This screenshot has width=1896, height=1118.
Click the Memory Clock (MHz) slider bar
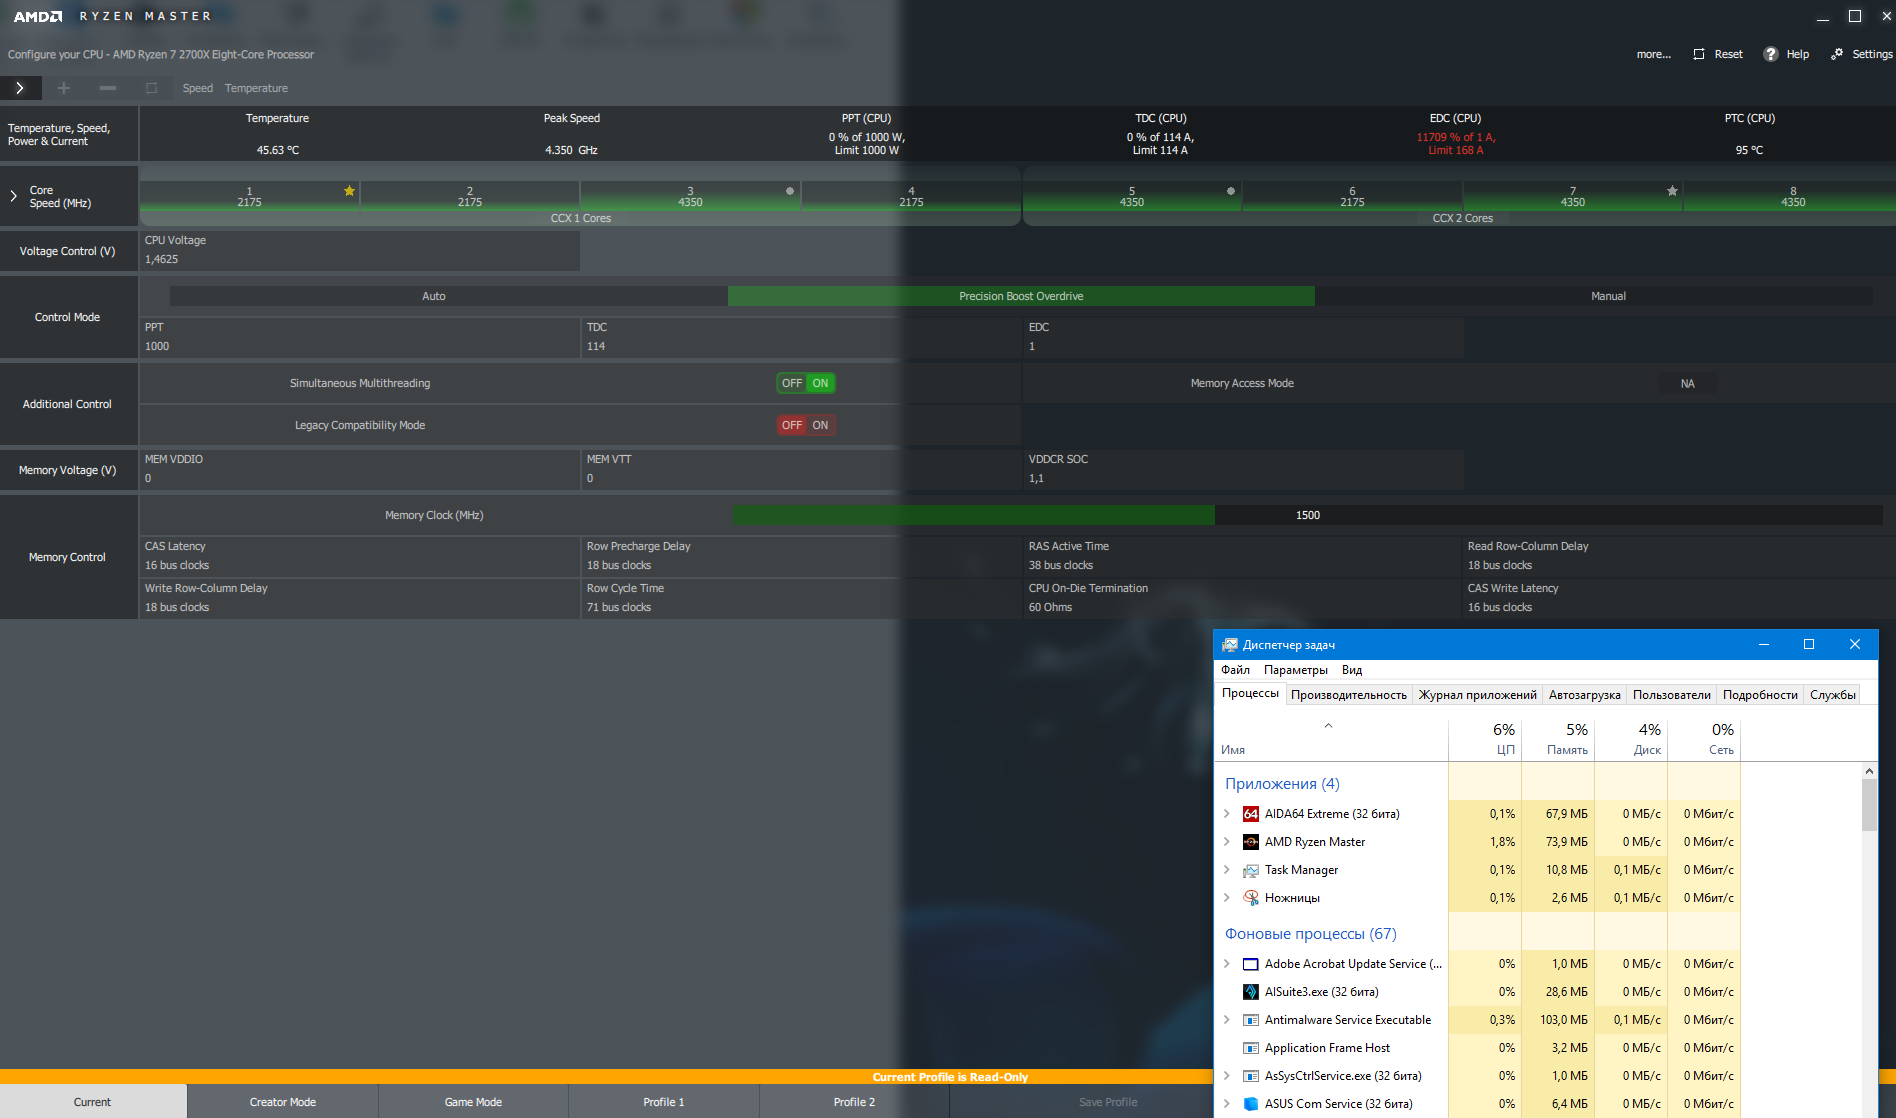pyautogui.click(x=1308, y=515)
